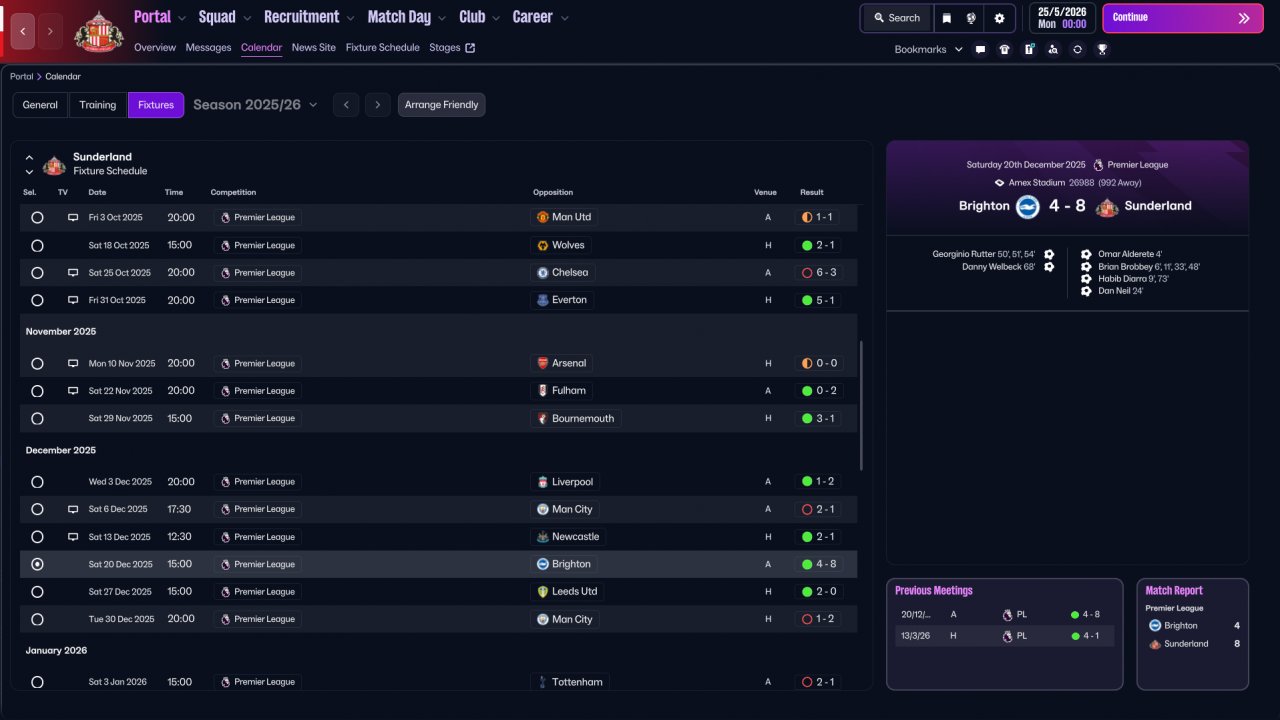Viewport: 1280px width, 720px height.
Task: Expand the Club menu chevron
Action: tap(496, 18)
